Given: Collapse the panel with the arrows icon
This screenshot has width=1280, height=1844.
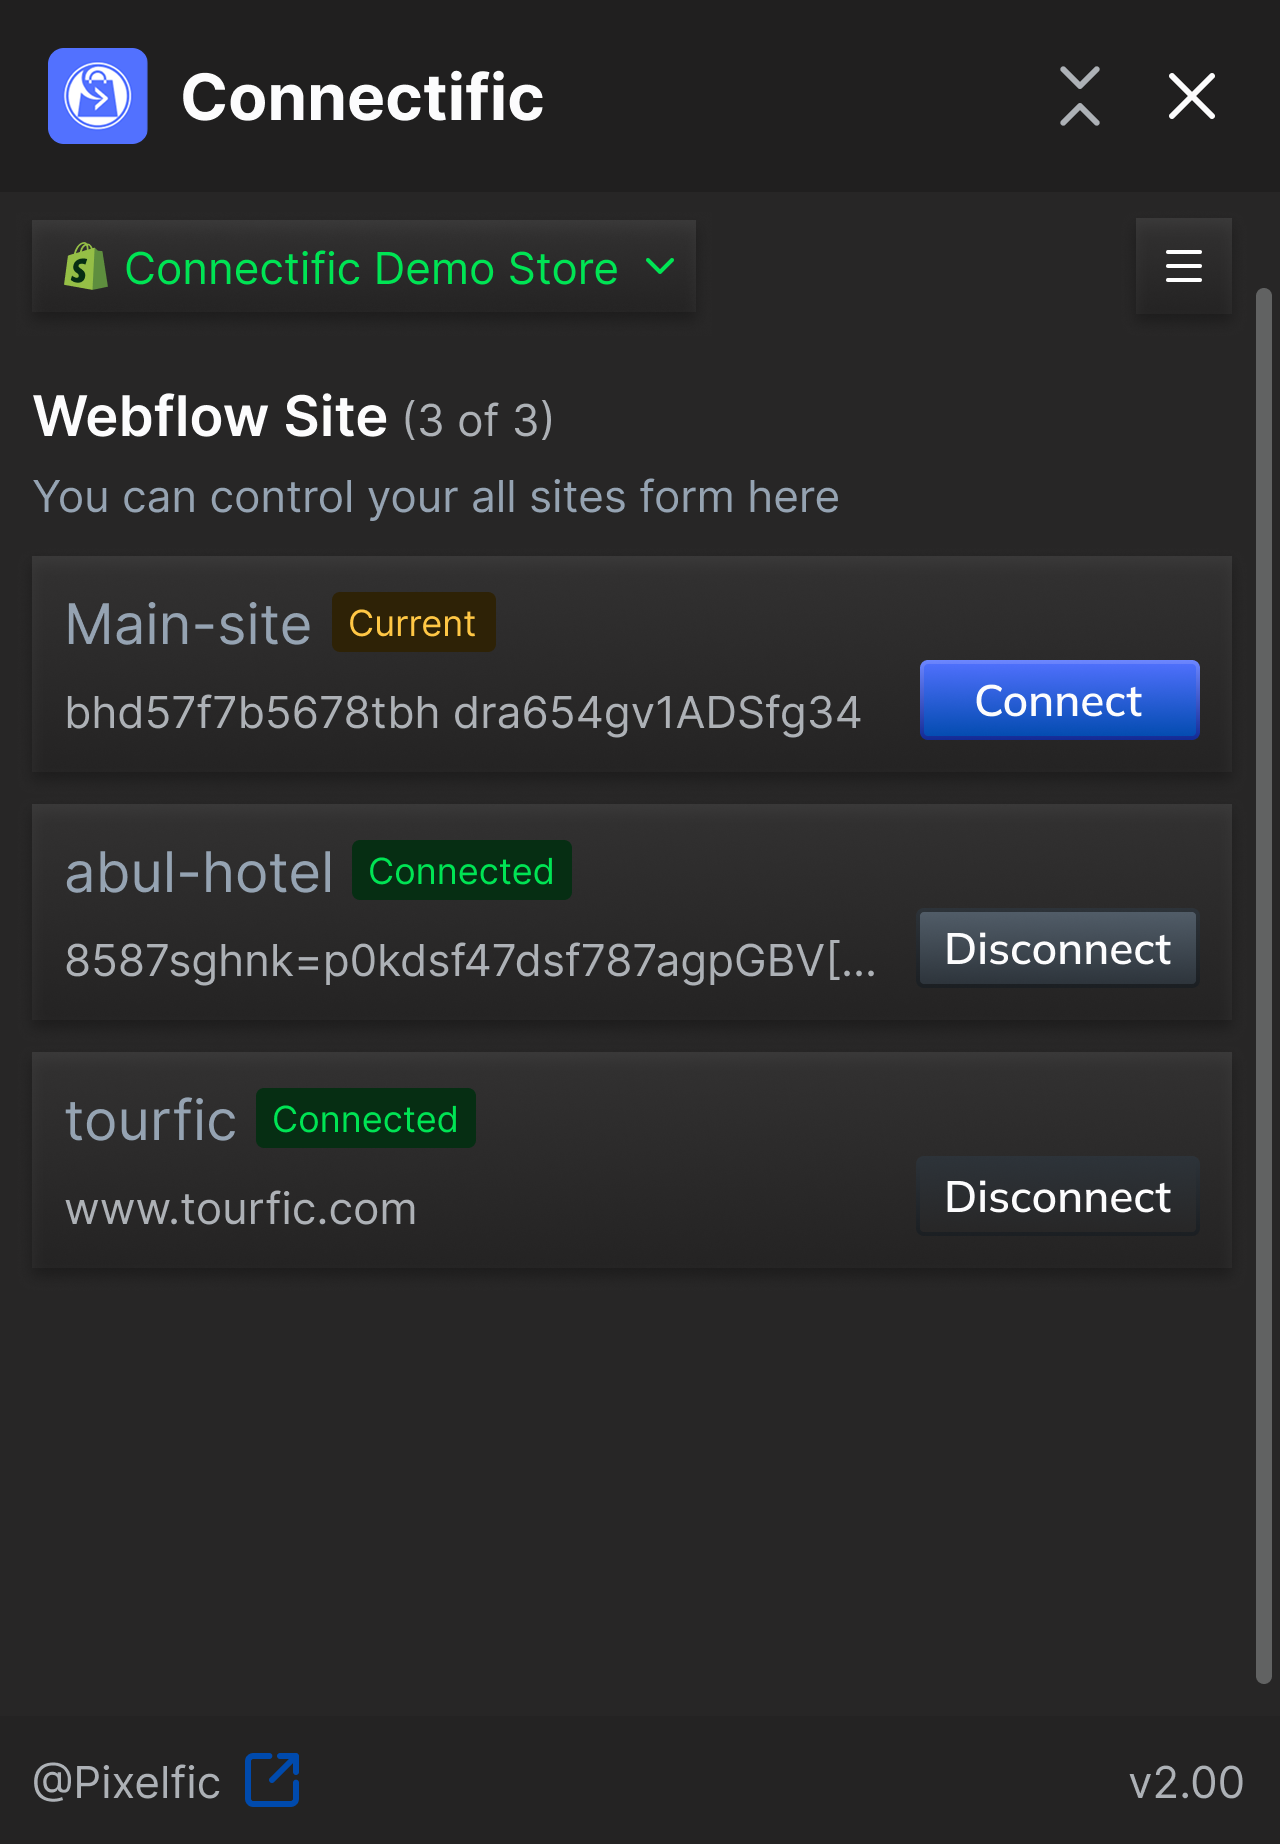Looking at the screenshot, I should [1080, 96].
